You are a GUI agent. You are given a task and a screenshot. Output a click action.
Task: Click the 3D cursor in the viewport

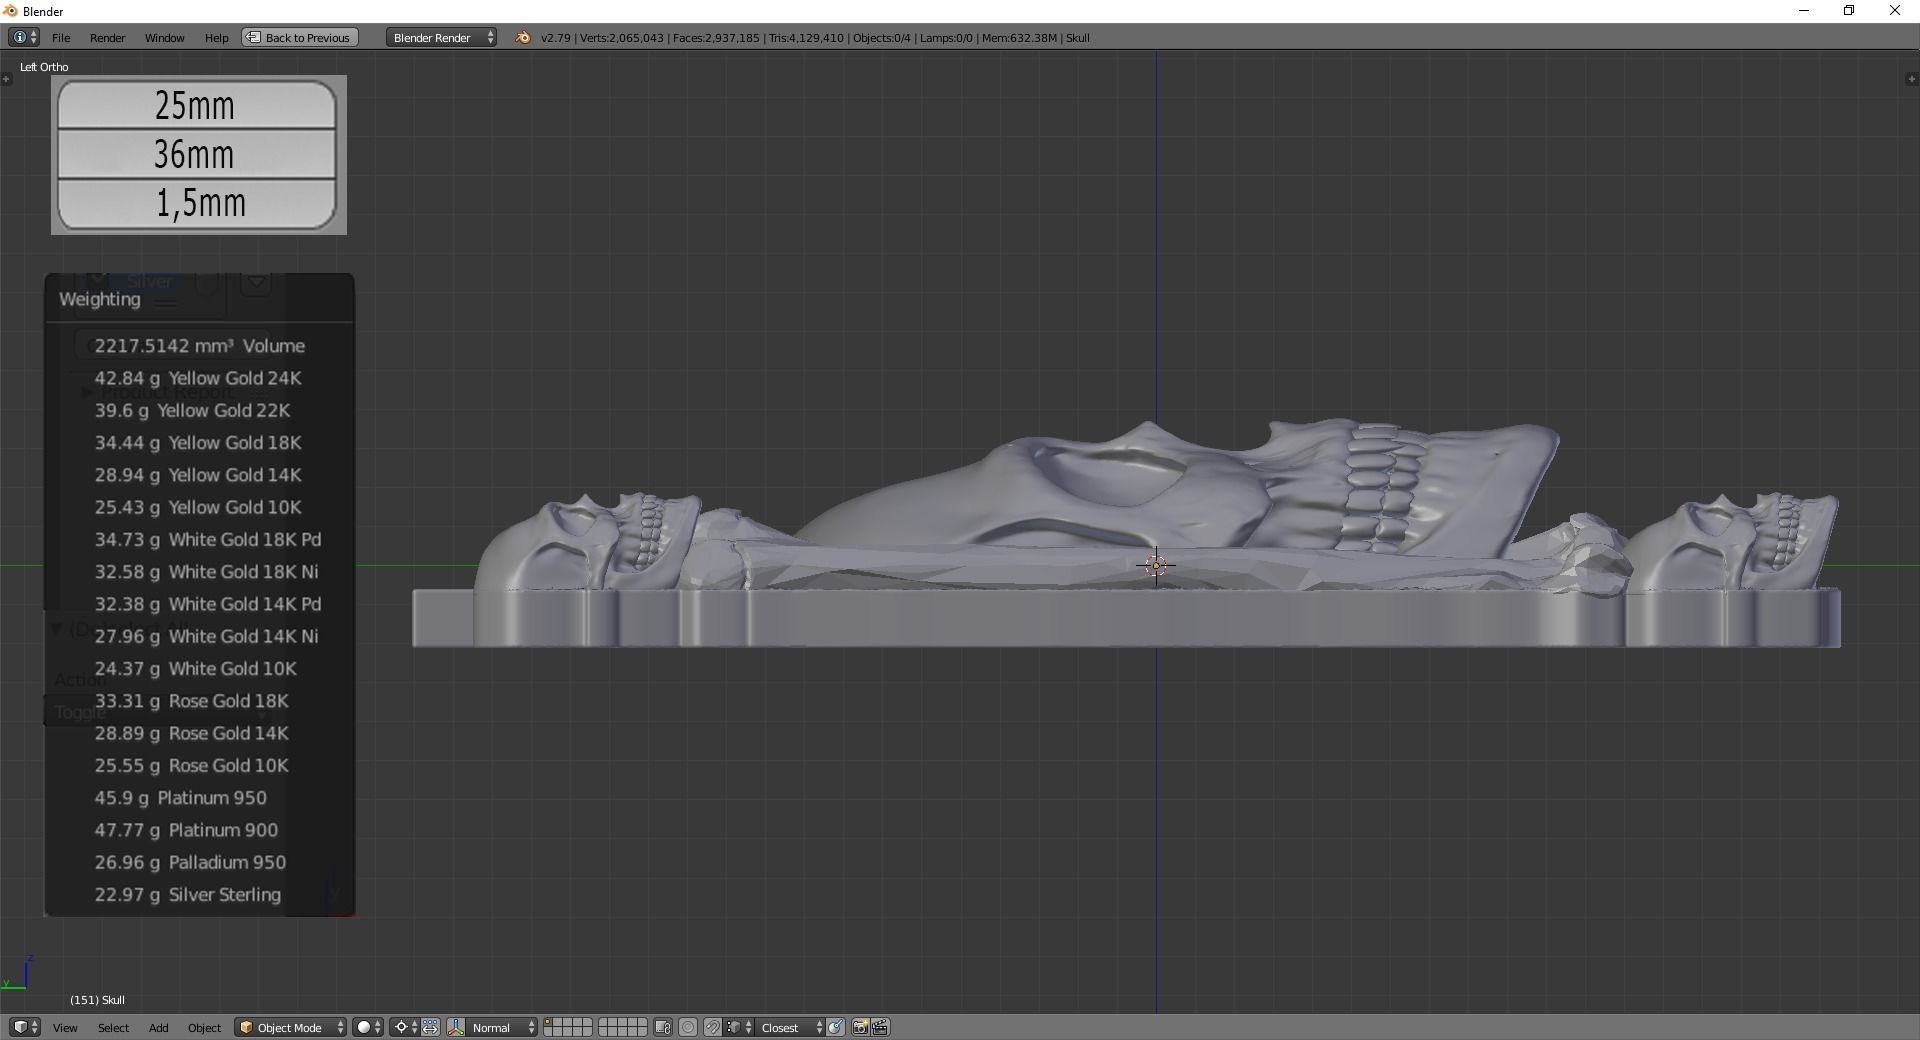1156,566
